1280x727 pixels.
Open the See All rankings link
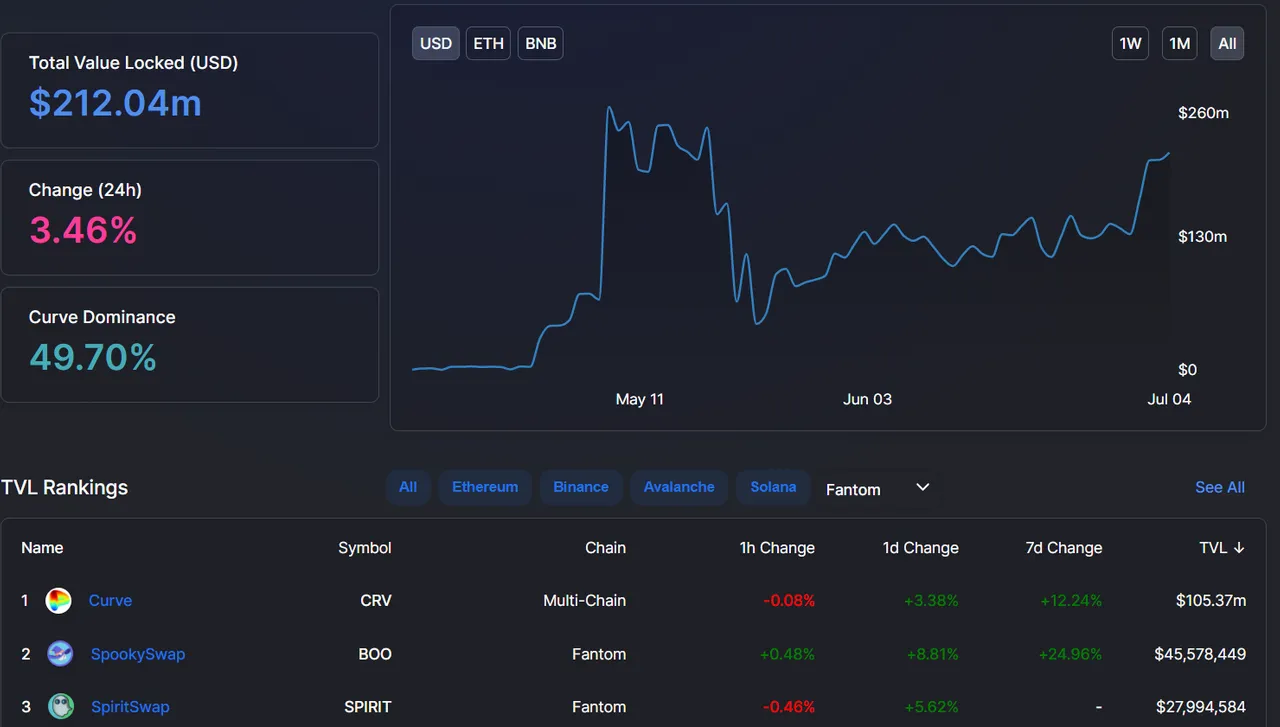pos(1220,487)
